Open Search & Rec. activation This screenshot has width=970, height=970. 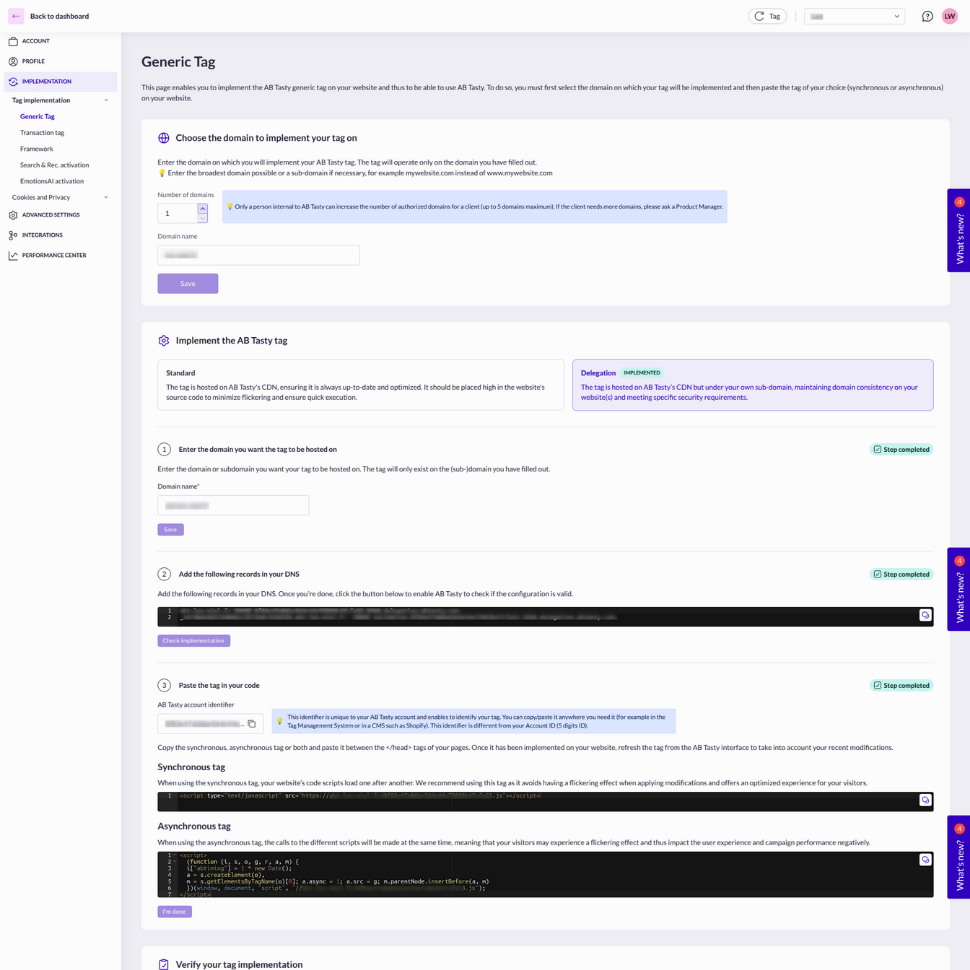(x=54, y=165)
